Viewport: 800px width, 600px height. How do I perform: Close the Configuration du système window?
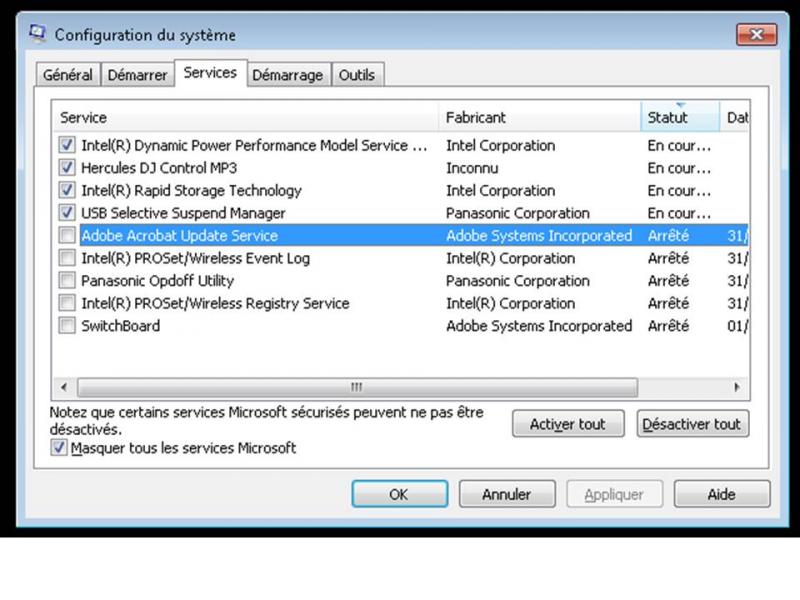(x=756, y=35)
